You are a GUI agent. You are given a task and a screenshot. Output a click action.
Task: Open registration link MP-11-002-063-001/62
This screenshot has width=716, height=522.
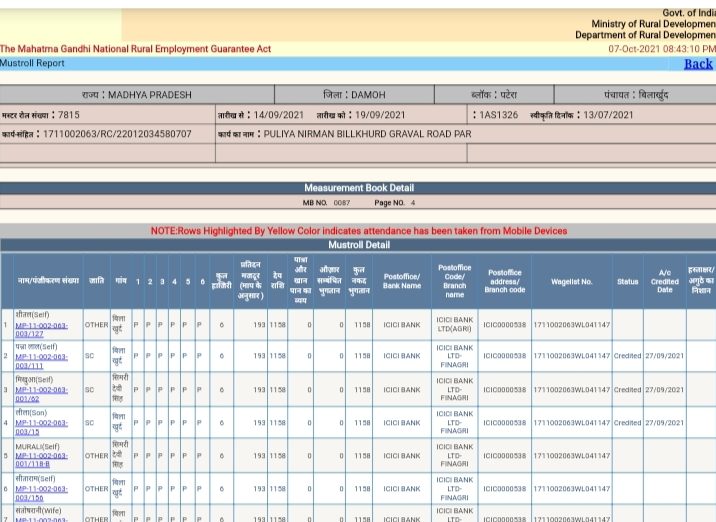click(41, 394)
